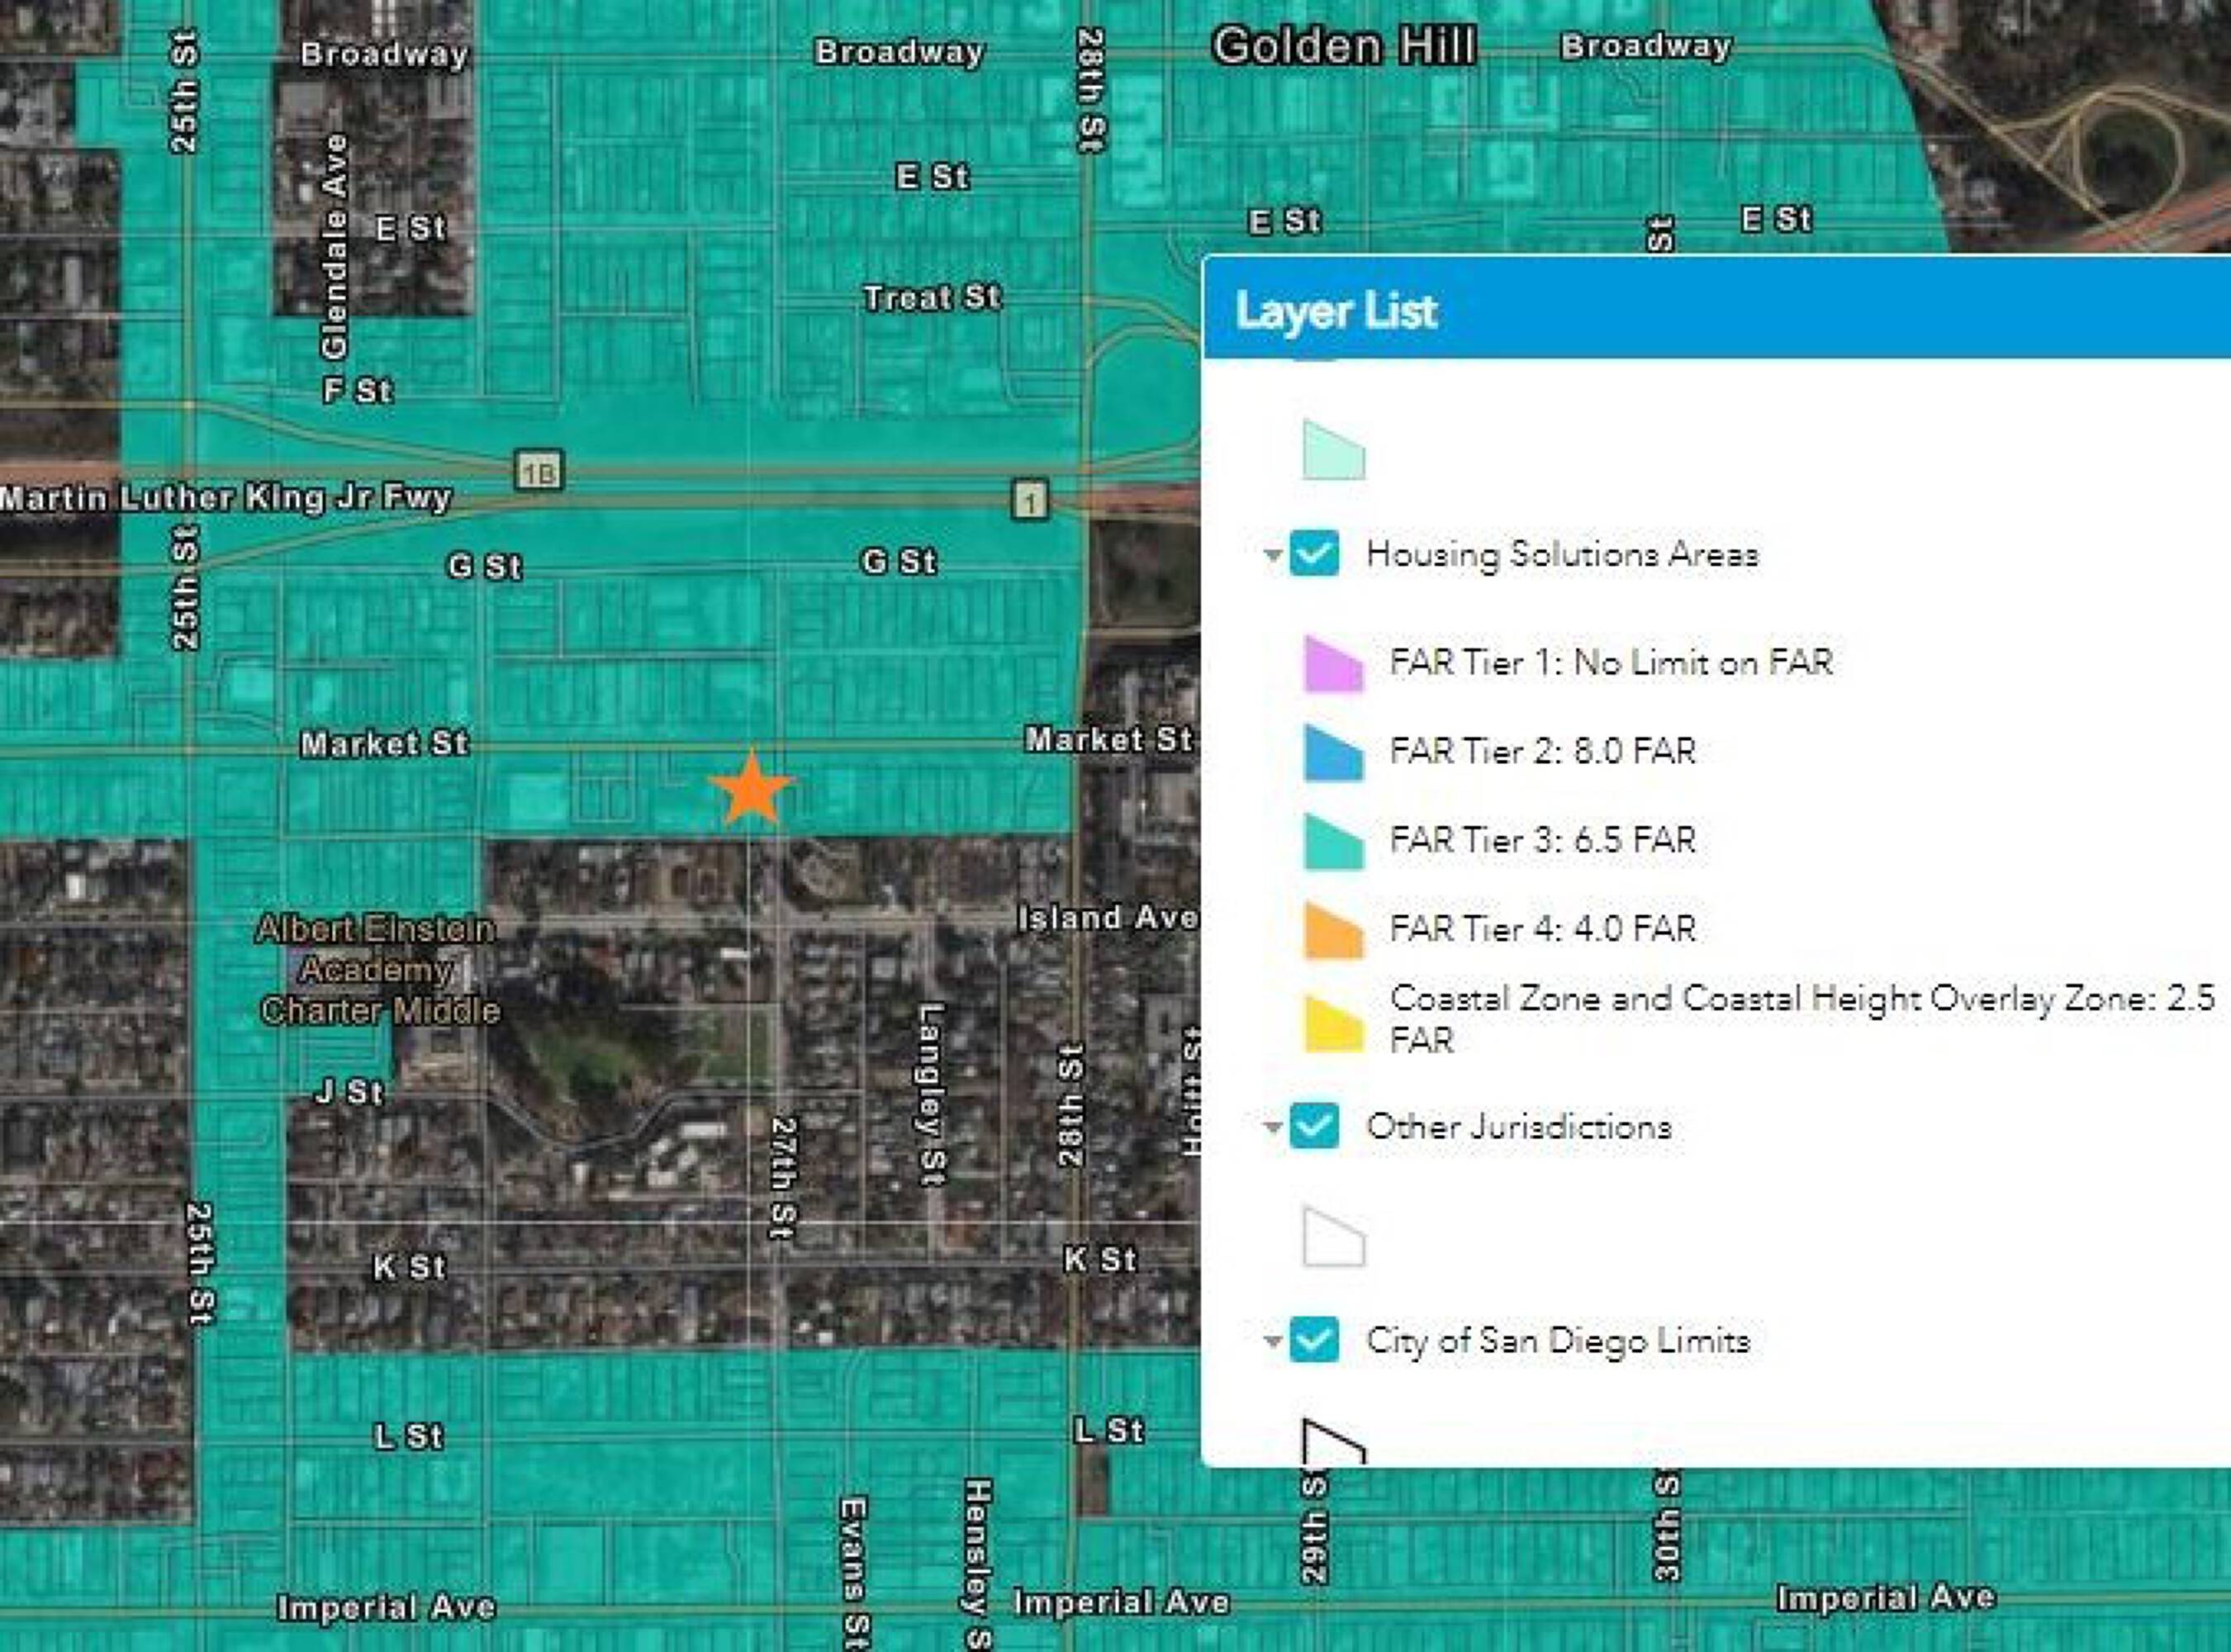Click the FAR Tier 4 orange swatch

tap(1333, 930)
